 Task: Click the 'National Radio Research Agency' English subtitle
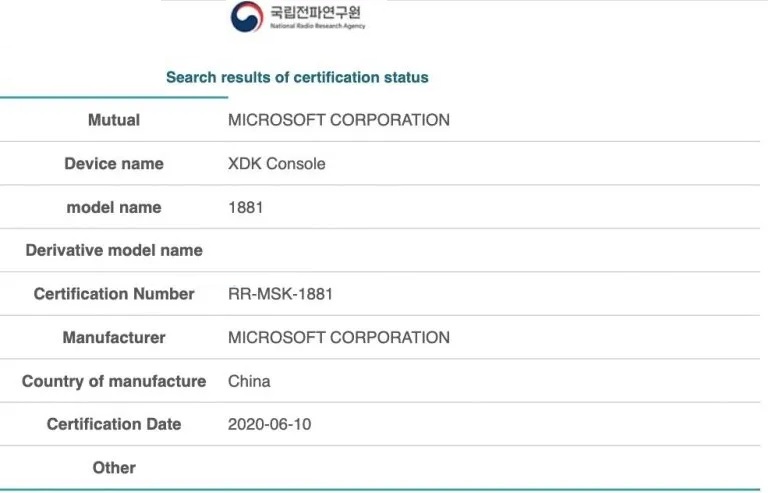click(x=318, y=26)
